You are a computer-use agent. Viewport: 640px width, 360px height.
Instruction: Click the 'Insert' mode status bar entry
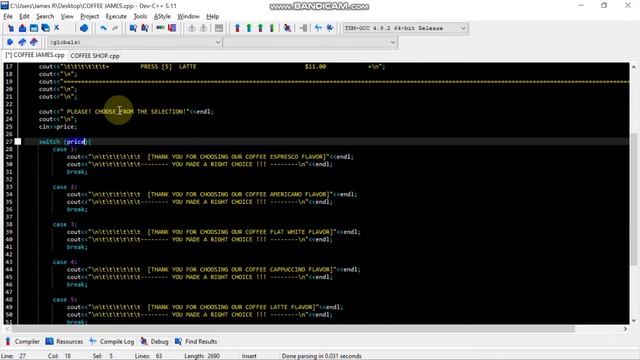point(249,356)
